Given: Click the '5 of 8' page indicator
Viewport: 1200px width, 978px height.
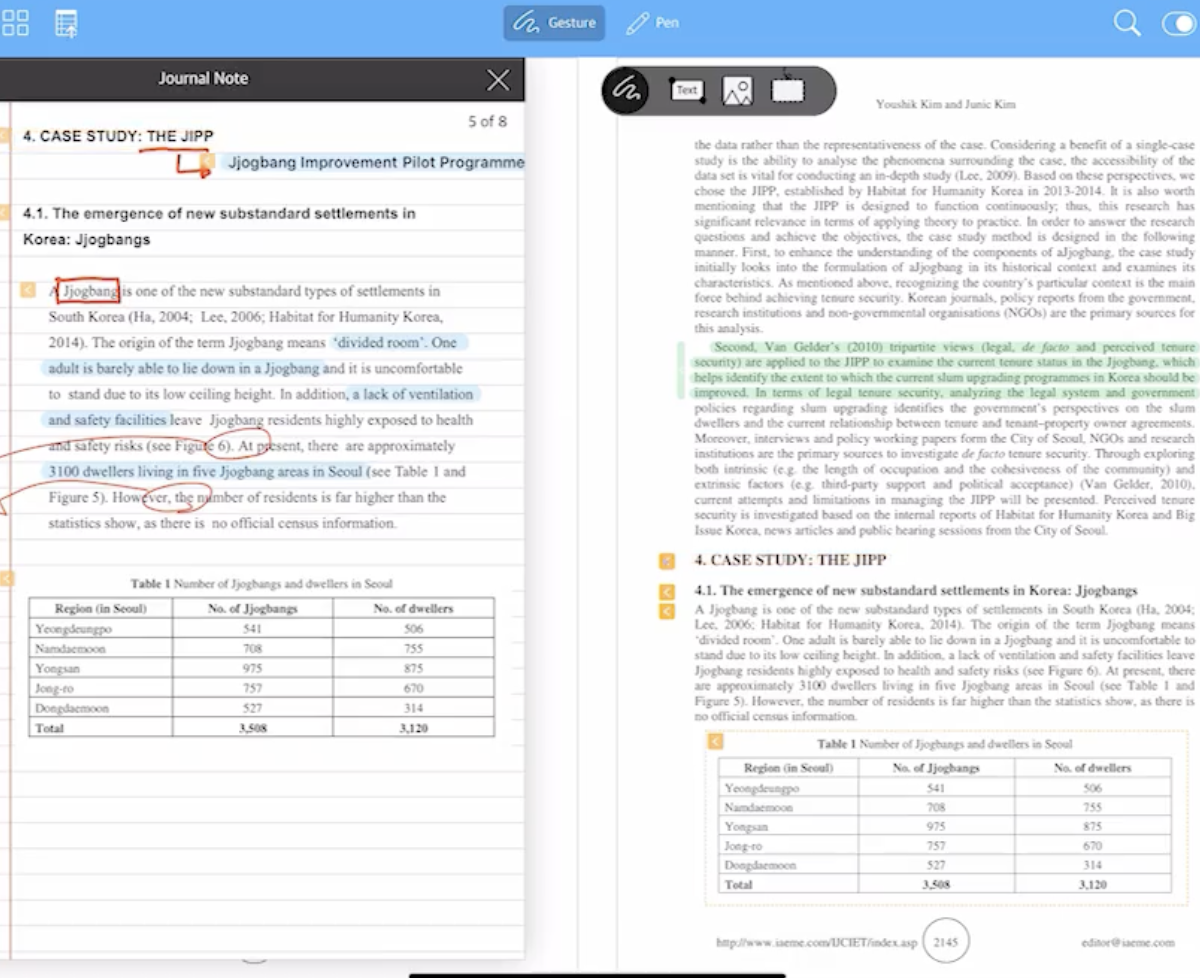Looking at the screenshot, I should (487, 121).
